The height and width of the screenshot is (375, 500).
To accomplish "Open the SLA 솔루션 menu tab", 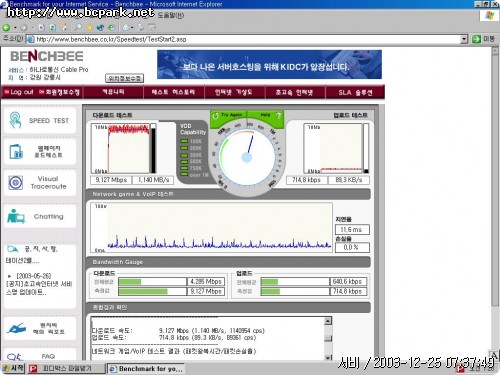I will click(x=355, y=92).
